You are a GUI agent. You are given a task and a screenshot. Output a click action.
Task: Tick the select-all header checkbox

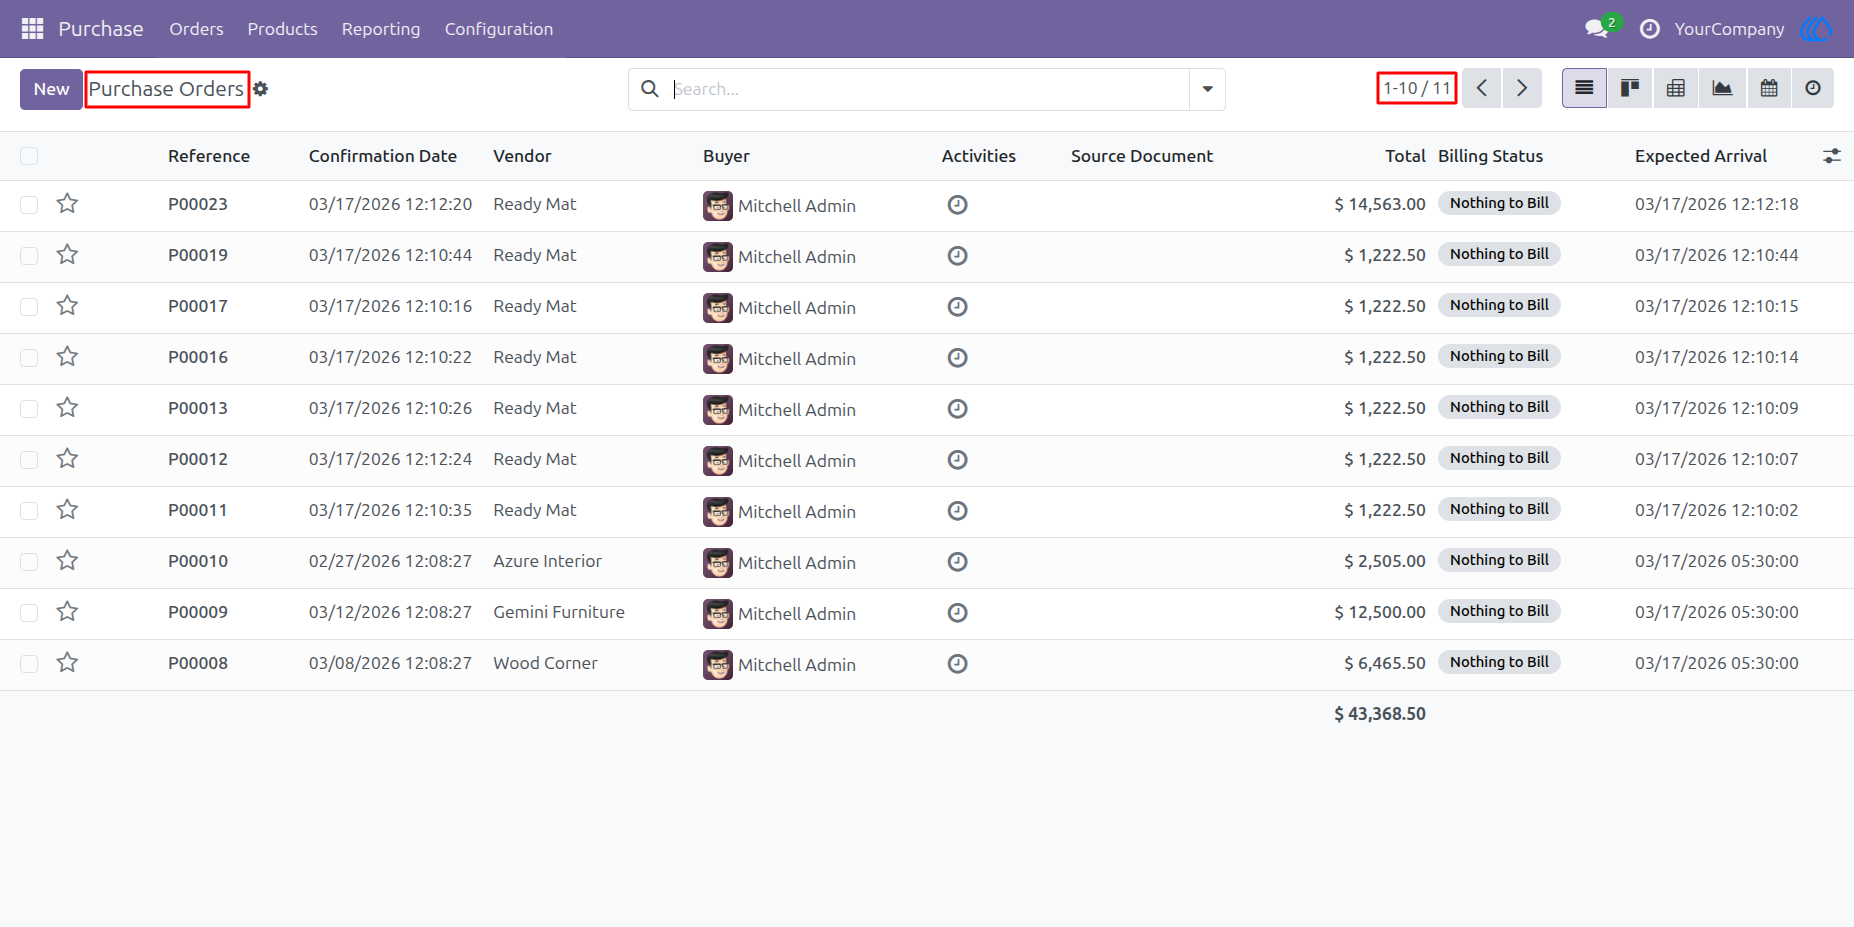[29, 156]
